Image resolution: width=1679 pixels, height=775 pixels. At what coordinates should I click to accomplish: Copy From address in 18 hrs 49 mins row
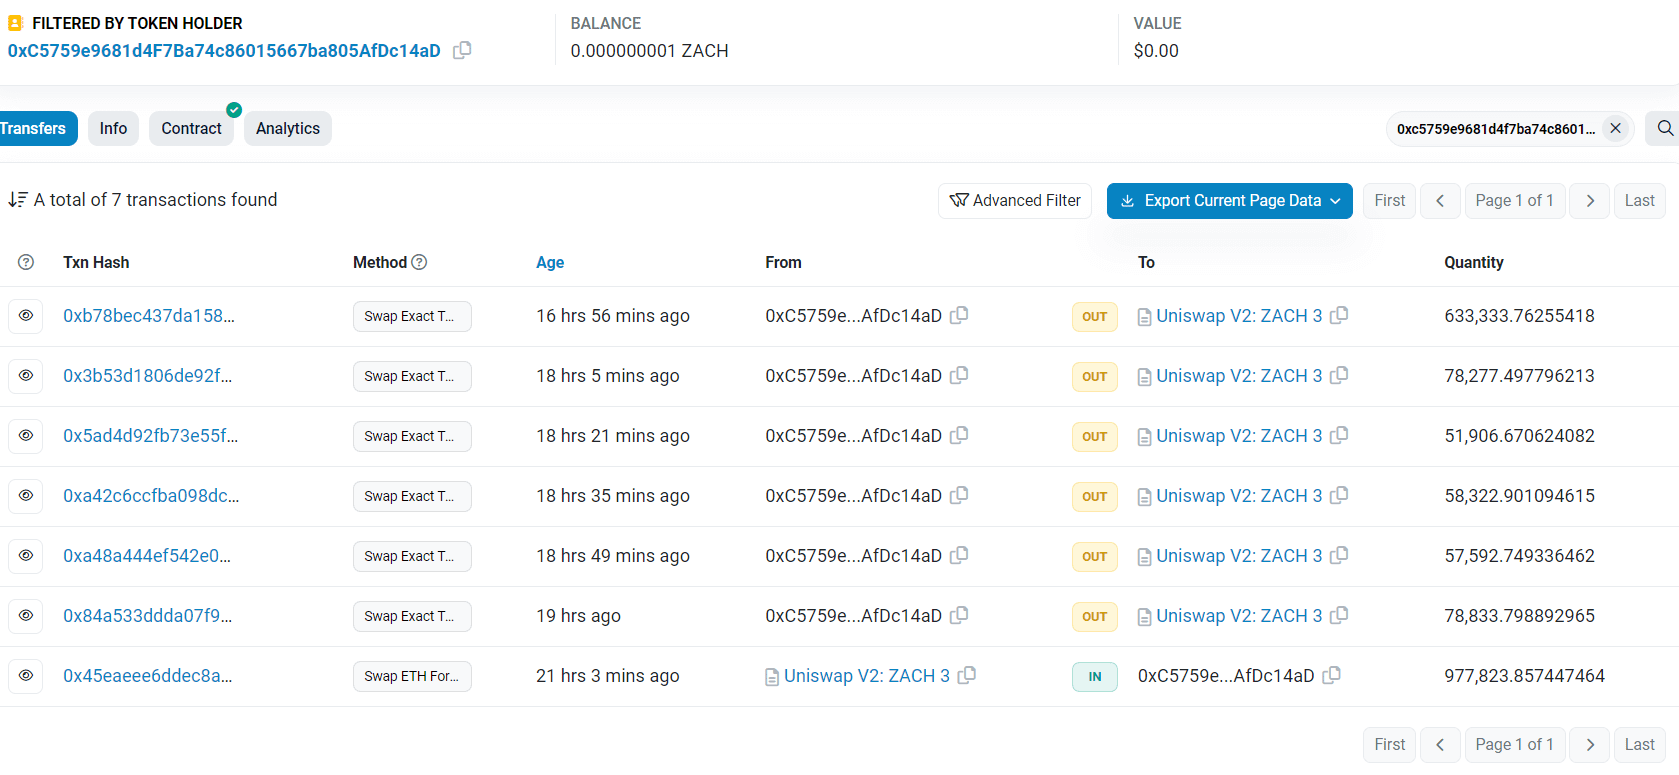959,555
